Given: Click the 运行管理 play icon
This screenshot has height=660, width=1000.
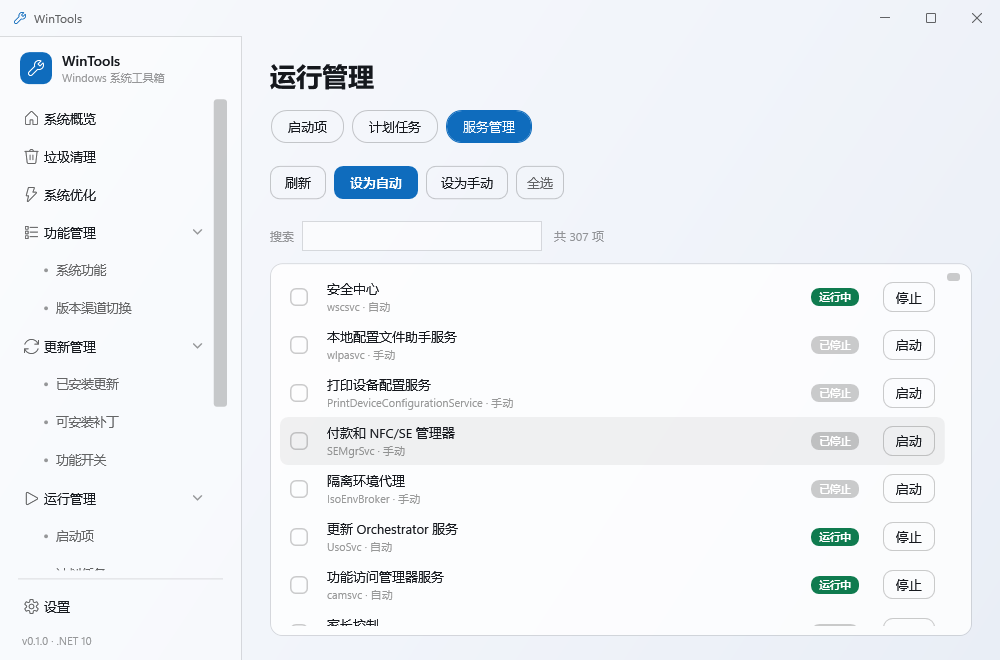Looking at the screenshot, I should coord(31,499).
